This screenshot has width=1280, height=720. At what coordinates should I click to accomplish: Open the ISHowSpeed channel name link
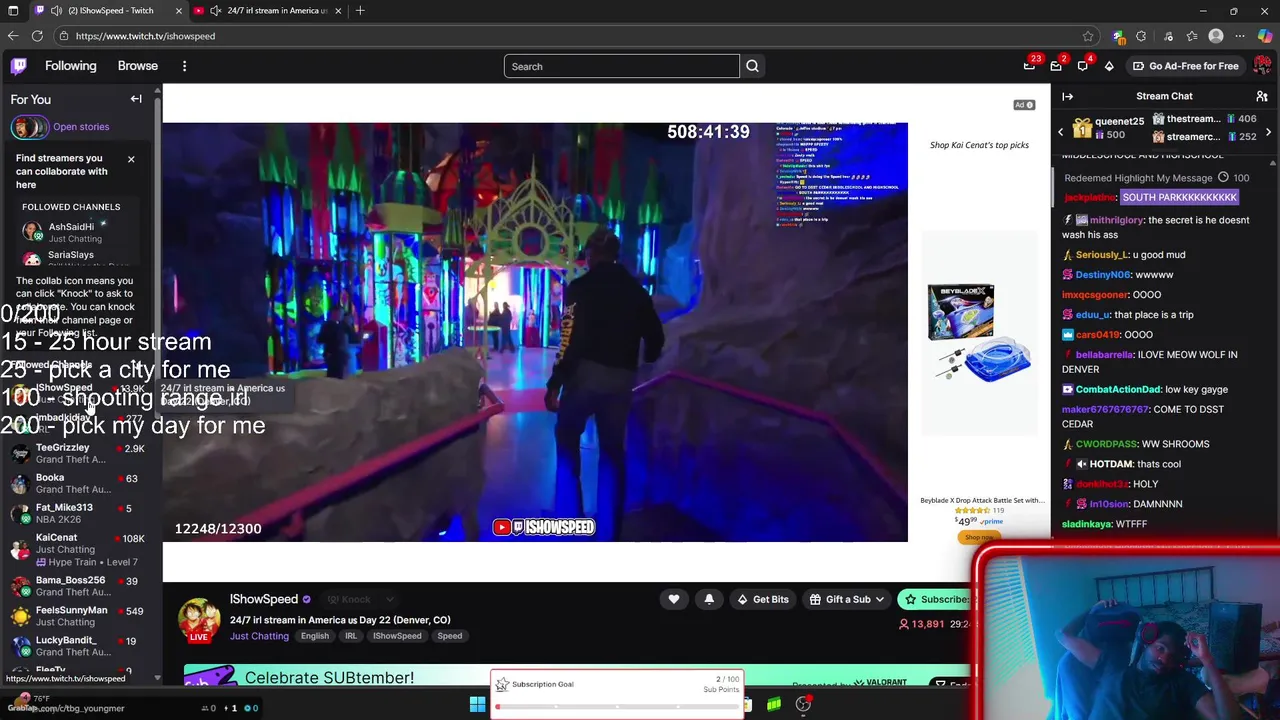pyautogui.click(x=264, y=599)
